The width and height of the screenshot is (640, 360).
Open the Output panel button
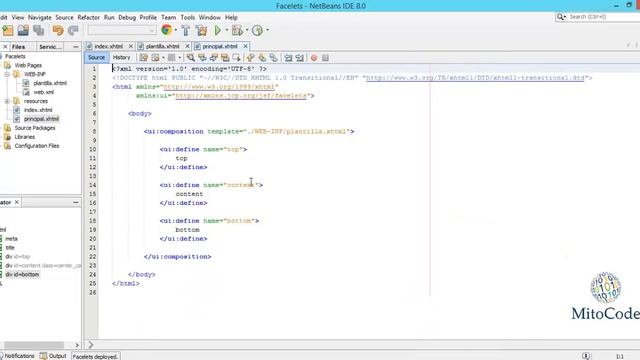pyautogui.click(x=53, y=356)
